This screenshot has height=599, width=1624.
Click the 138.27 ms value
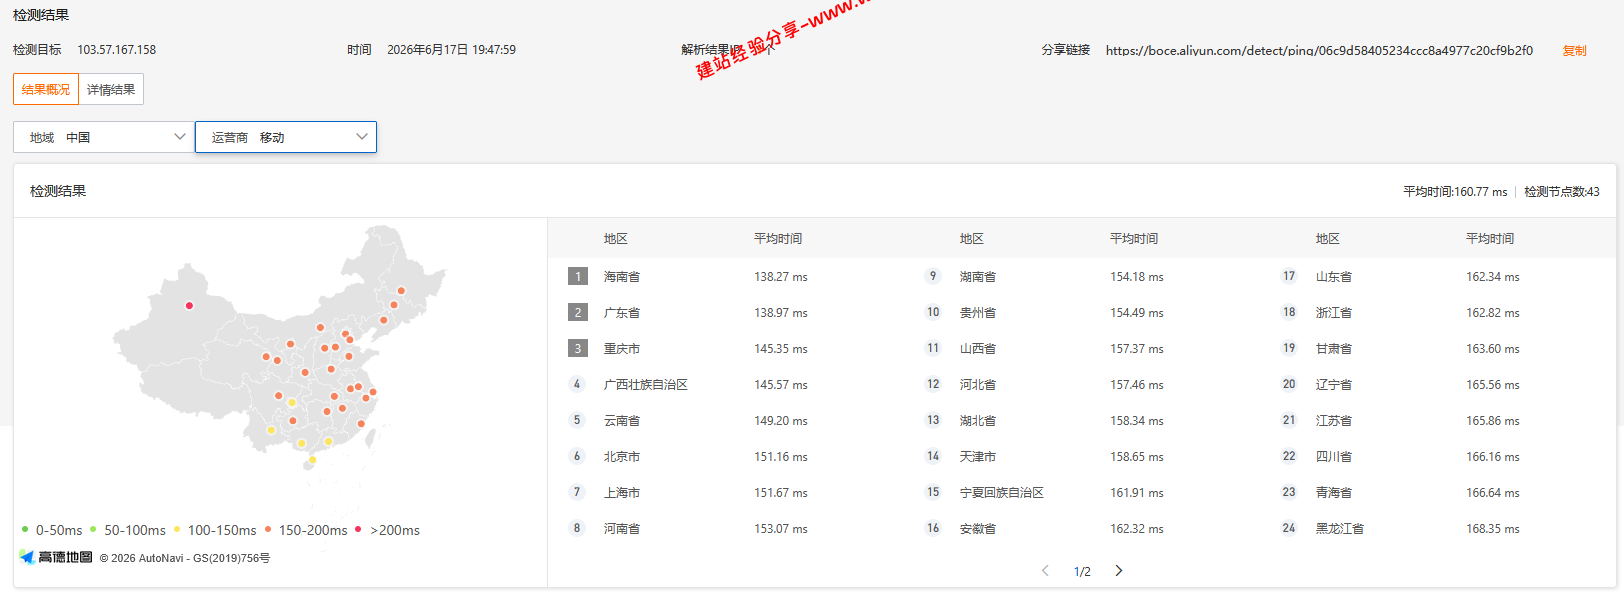pyautogui.click(x=781, y=277)
